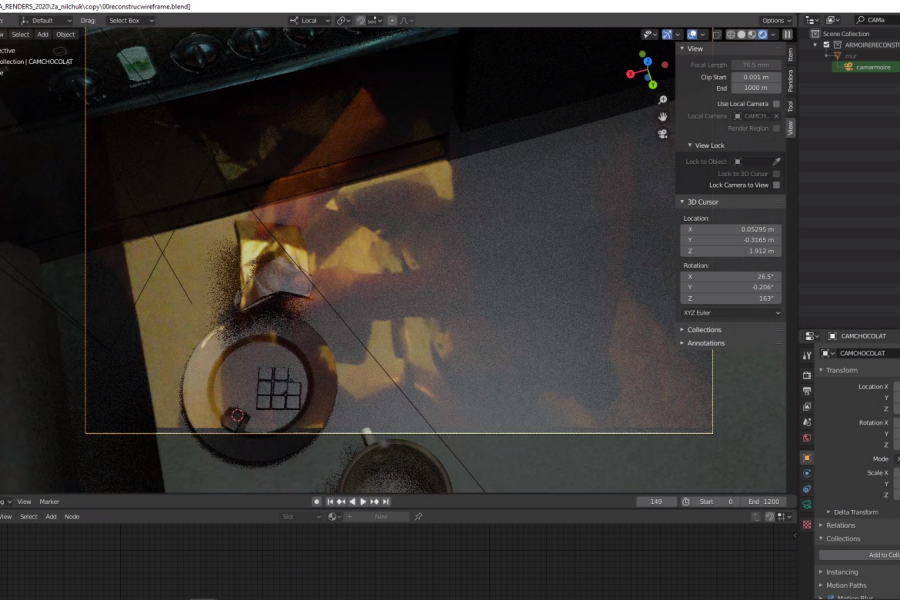Open the Render properties tab icon

pyautogui.click(x=807, y=374)
